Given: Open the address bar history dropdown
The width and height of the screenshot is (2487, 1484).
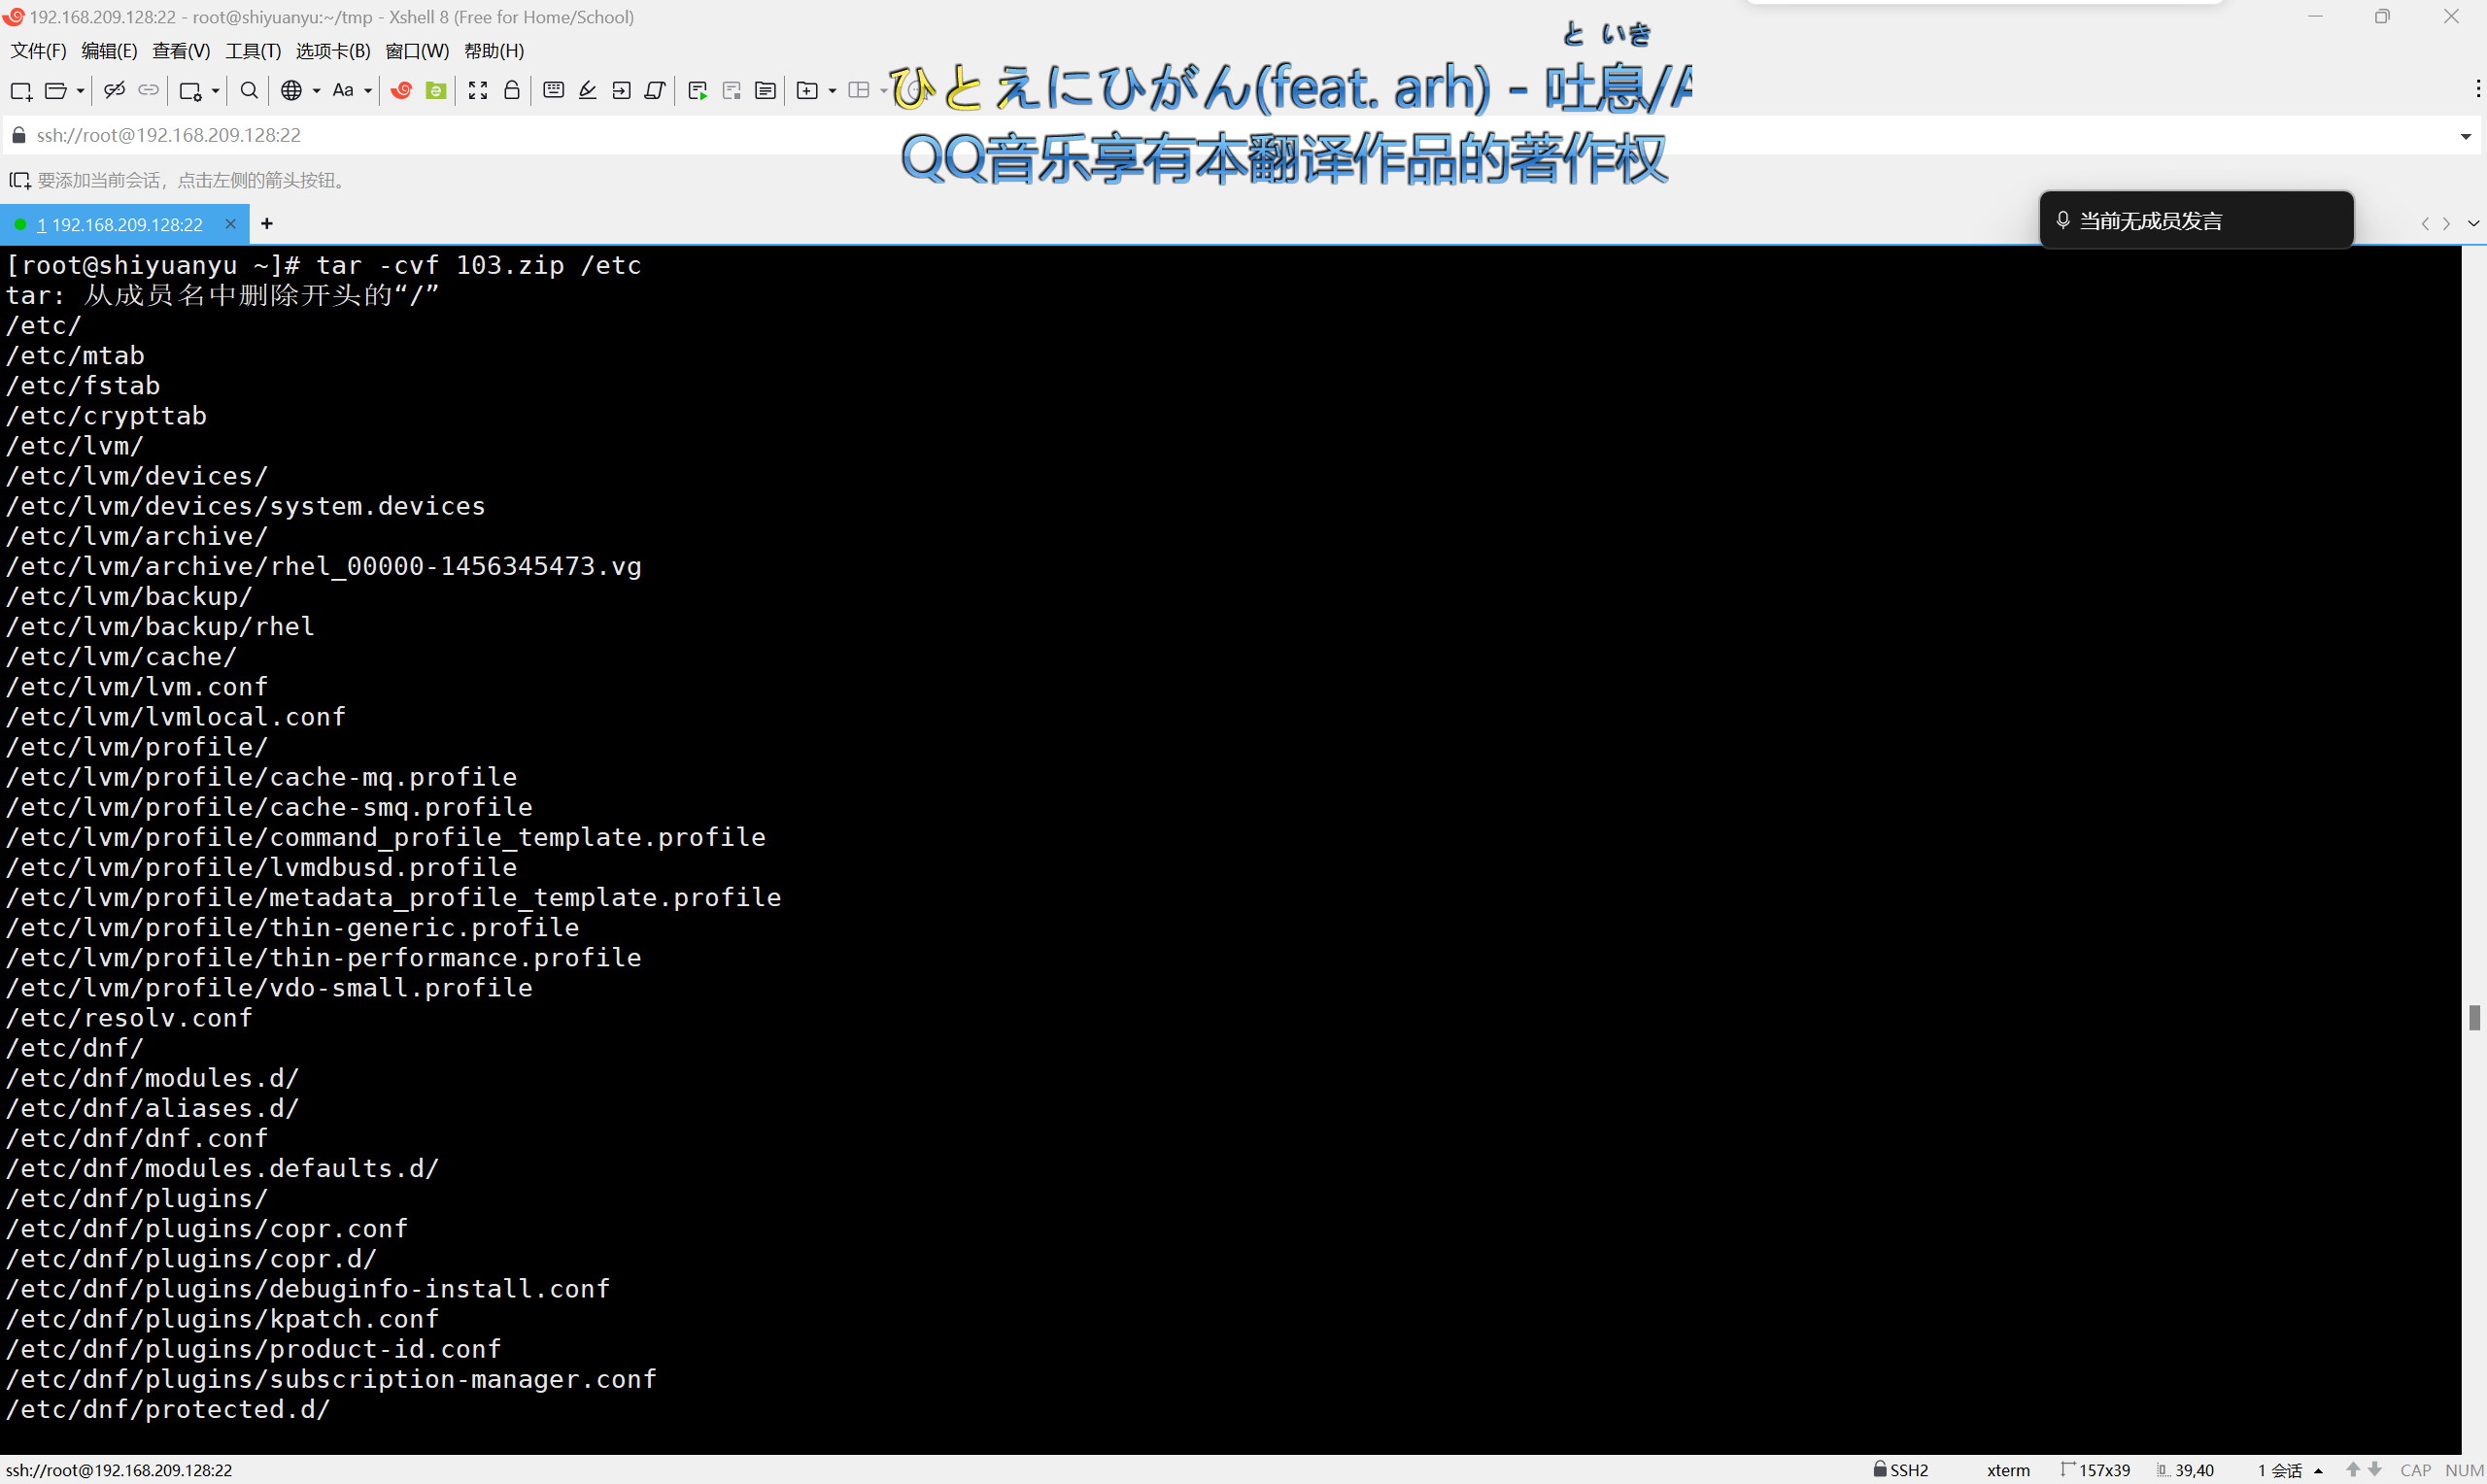Looking at the screenshot, I should pos(2465,136).
